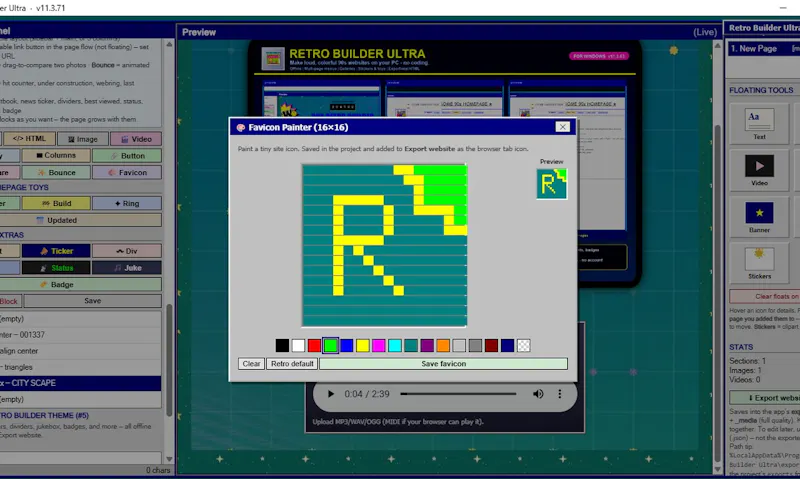Select the CITY SCAPE list row
The height and width of the screenshot is (479, 800).
click(81, 383)
